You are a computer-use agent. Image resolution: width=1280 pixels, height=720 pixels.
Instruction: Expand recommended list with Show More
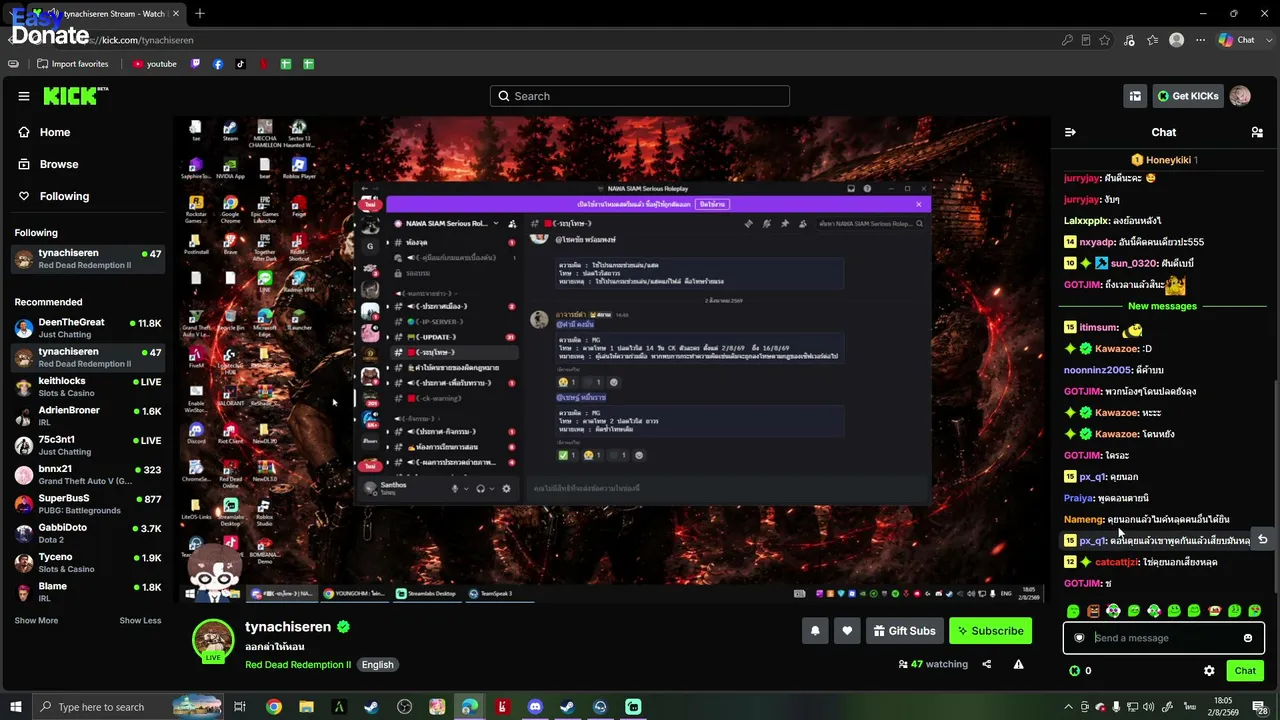36,621
